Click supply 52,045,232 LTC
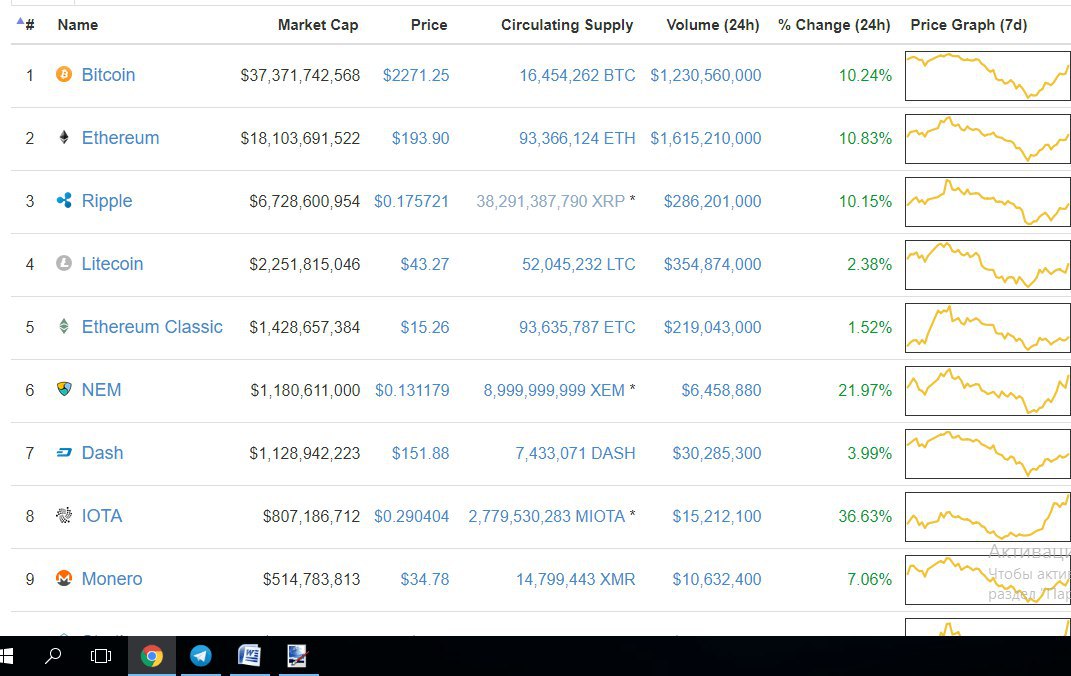 coord(579,264)
